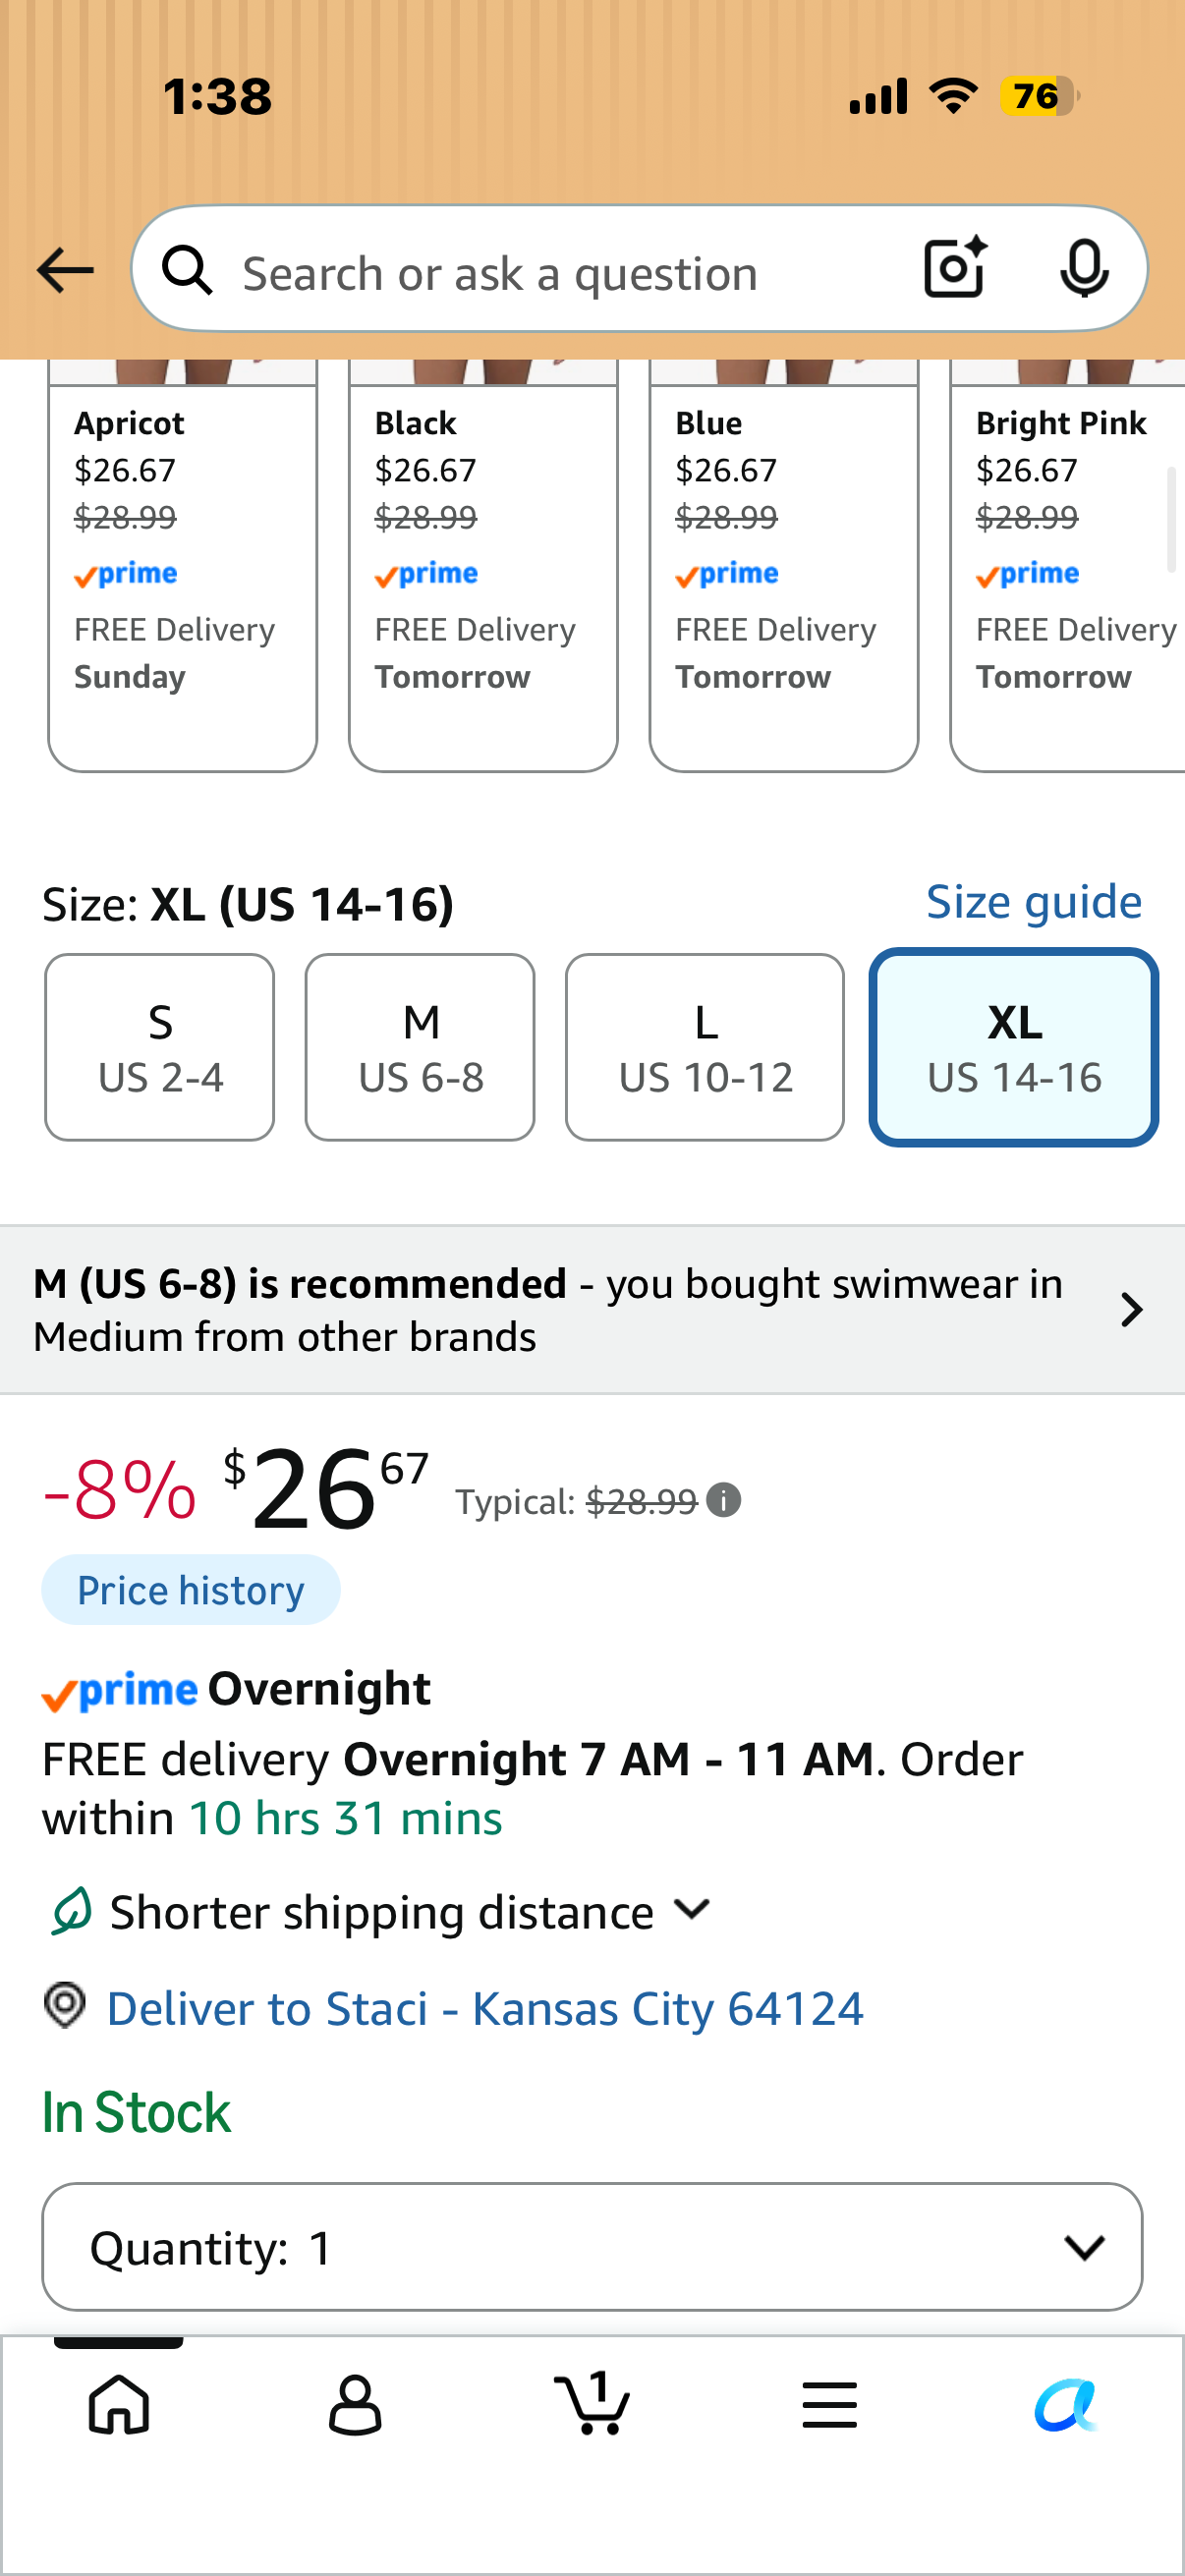Choose the Black color option card
This screenshot has width=1185, height=2576.
483,565
